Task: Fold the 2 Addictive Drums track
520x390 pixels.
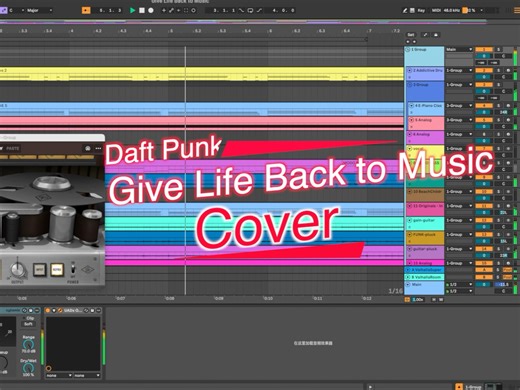Action: pos(410,71)
